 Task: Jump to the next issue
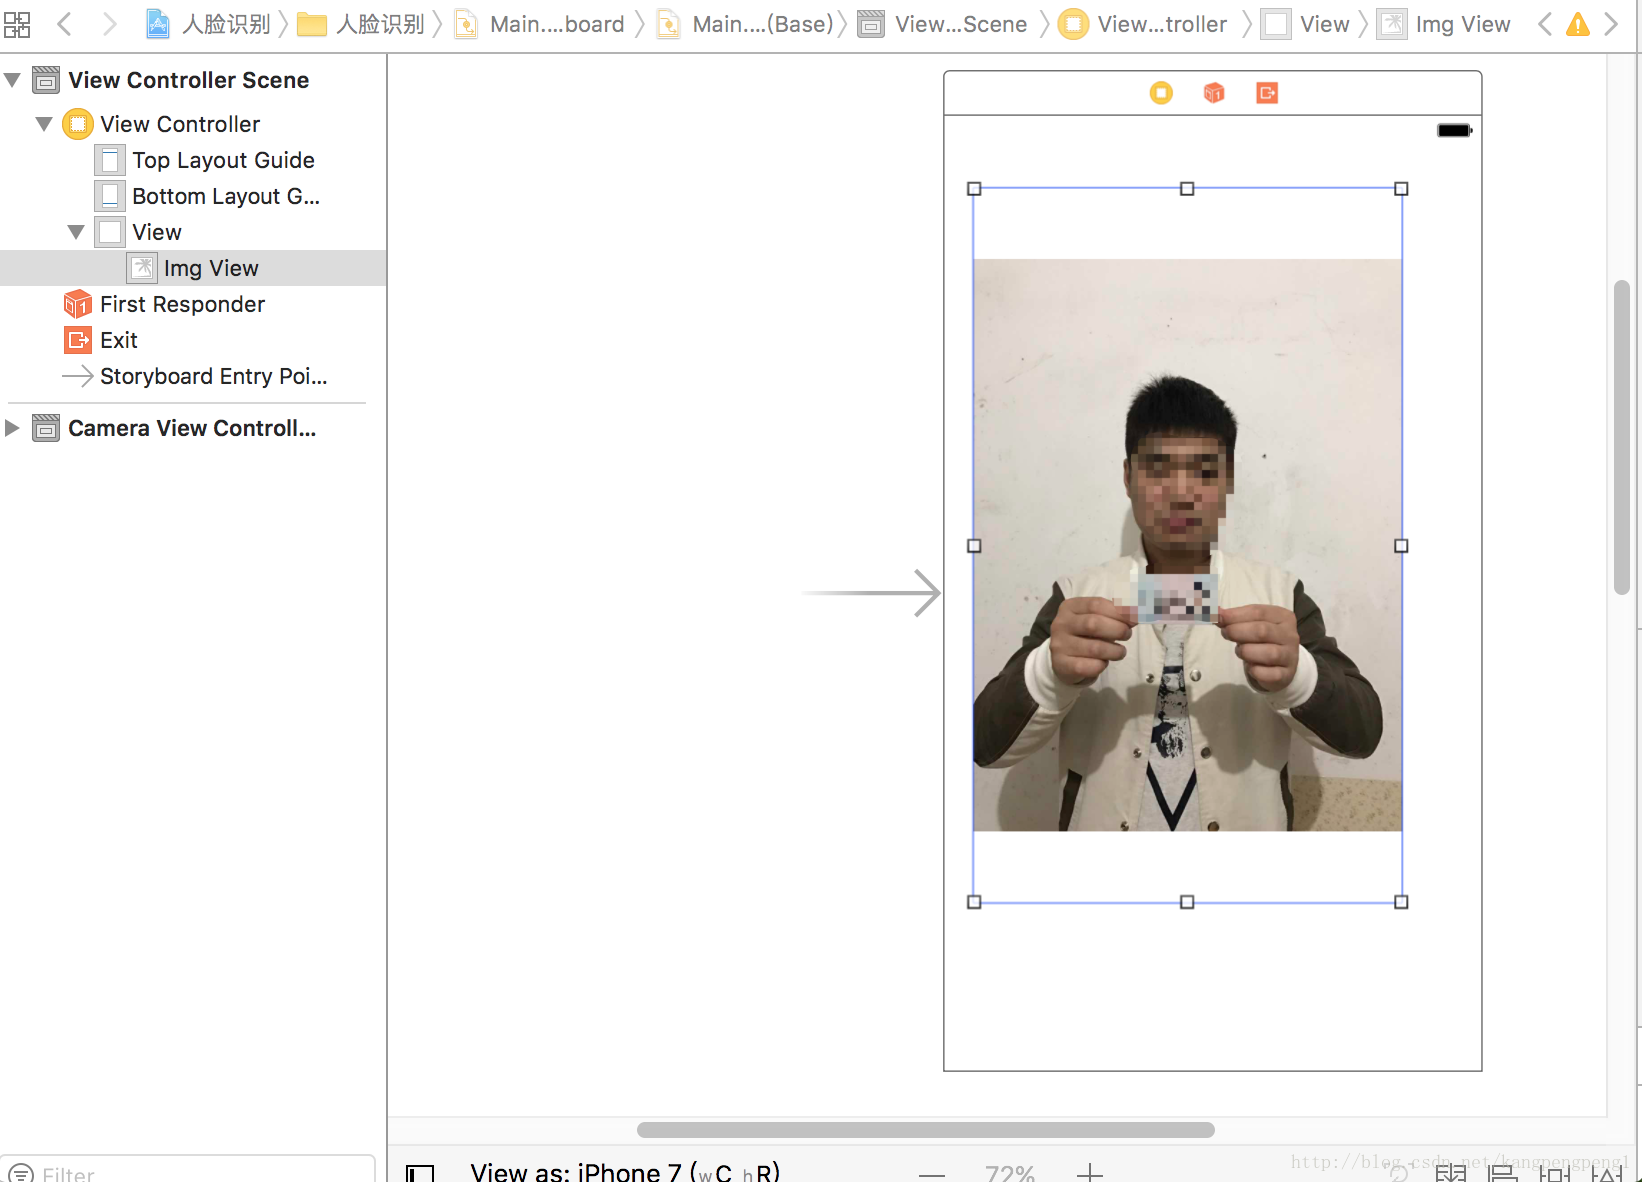pos(1611,24)
